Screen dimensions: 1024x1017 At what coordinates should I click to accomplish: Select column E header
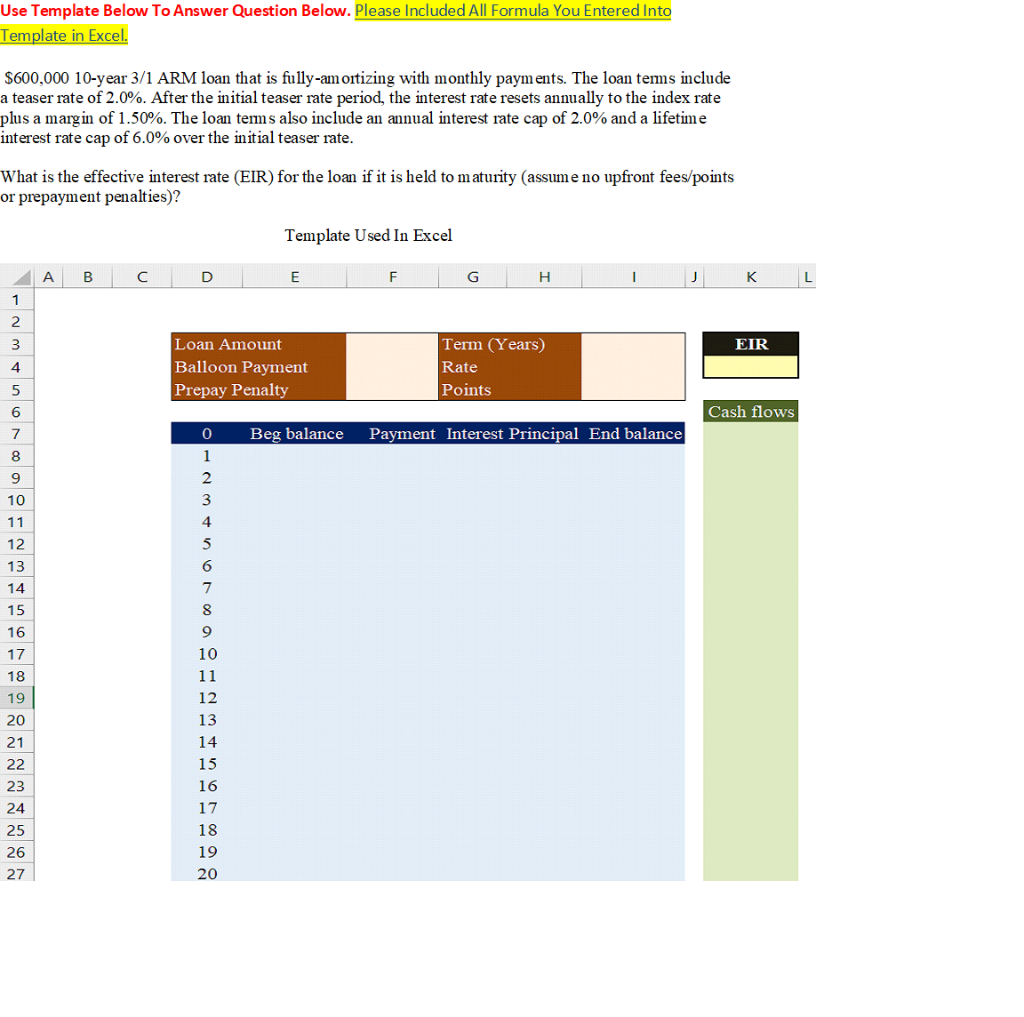(x=295, y=277)
